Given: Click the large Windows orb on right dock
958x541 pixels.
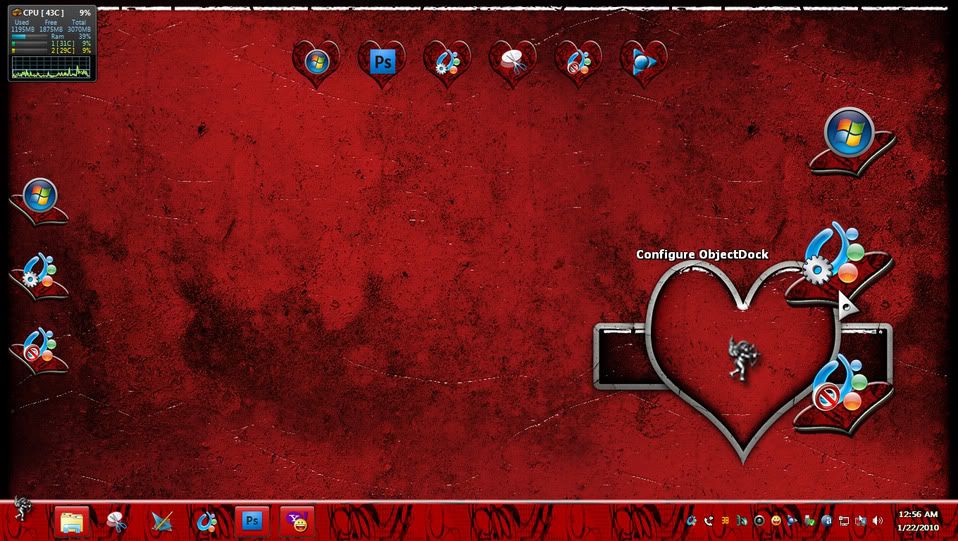Looking at the screenshot, I should coord(851,139).
